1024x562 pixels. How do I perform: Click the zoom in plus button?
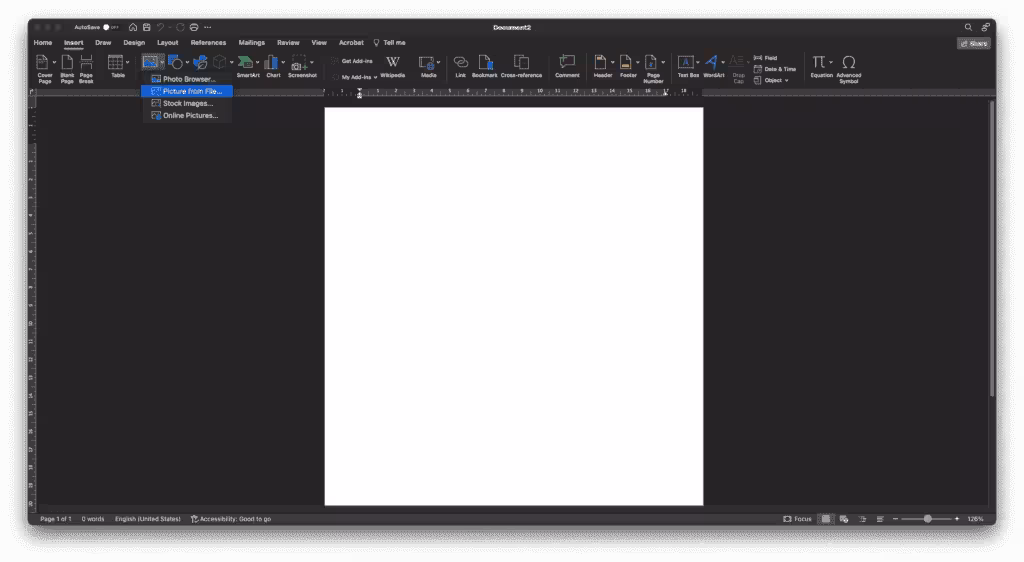click(x=957, y=519)
